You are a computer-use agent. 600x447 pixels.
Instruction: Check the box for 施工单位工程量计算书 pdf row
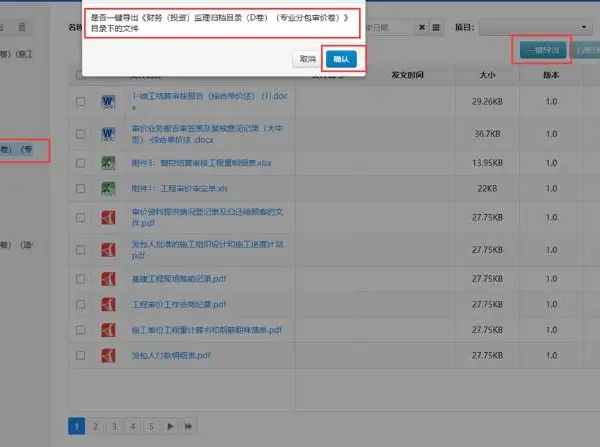(x=80, y=330)
